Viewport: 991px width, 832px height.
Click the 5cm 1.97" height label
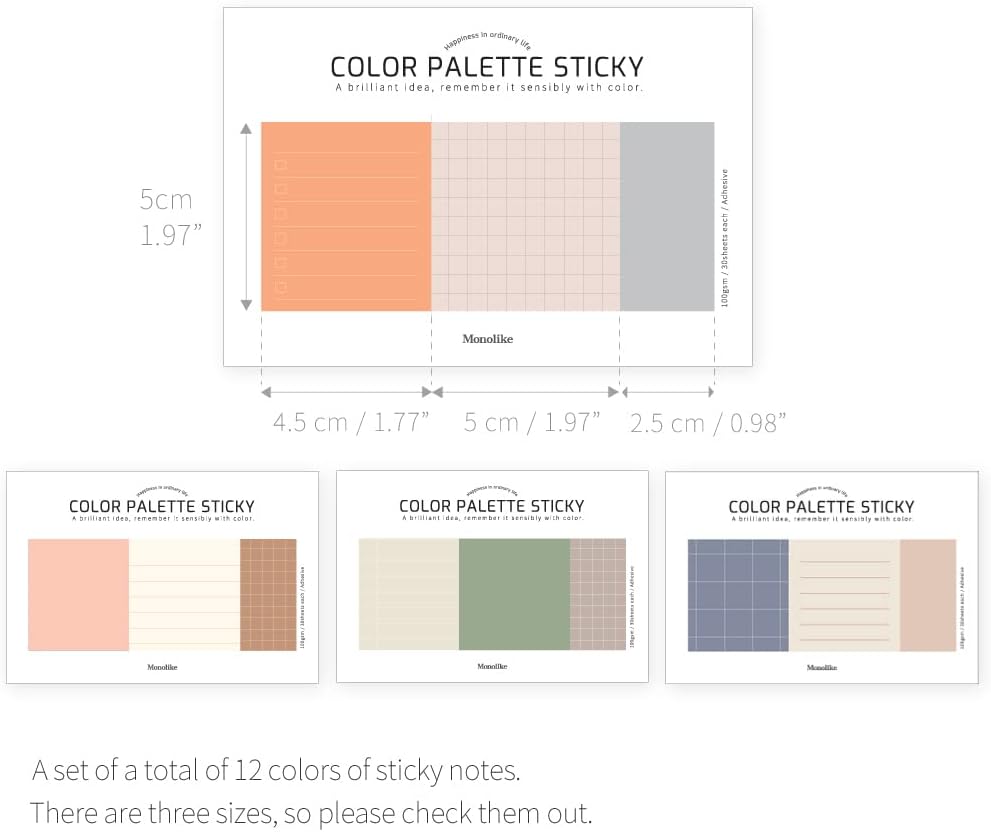tap(170, 217)
